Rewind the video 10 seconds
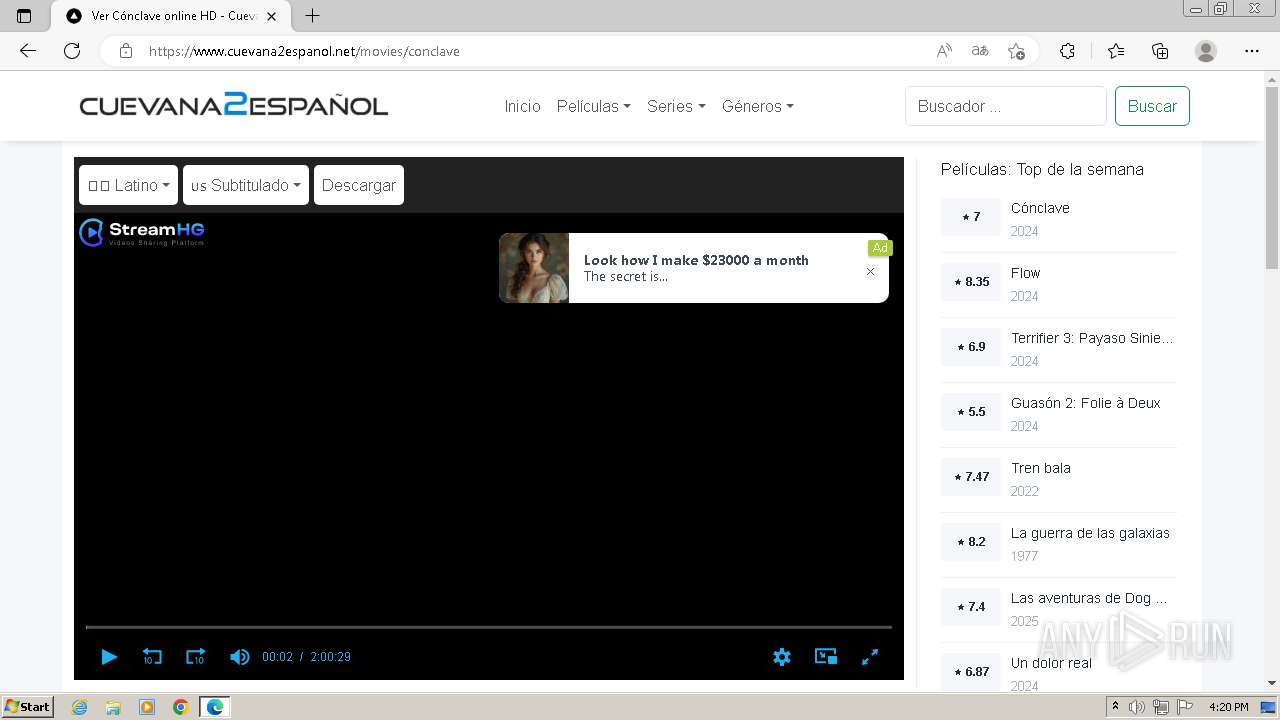This screenshot has height=720, width=1280. click(152, 657)
